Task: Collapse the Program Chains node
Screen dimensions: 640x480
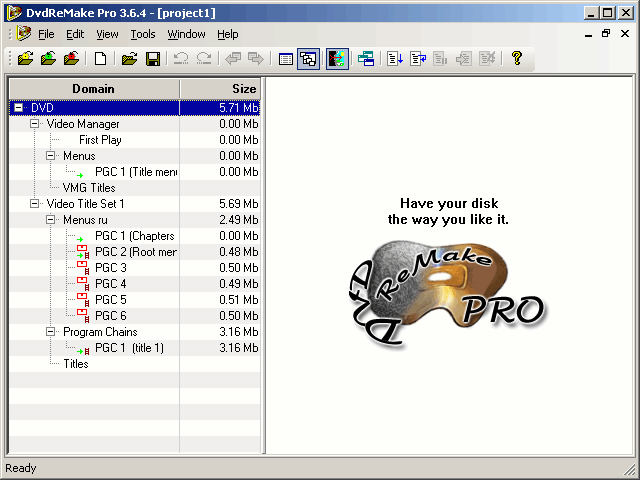Action: coord(51,331)
